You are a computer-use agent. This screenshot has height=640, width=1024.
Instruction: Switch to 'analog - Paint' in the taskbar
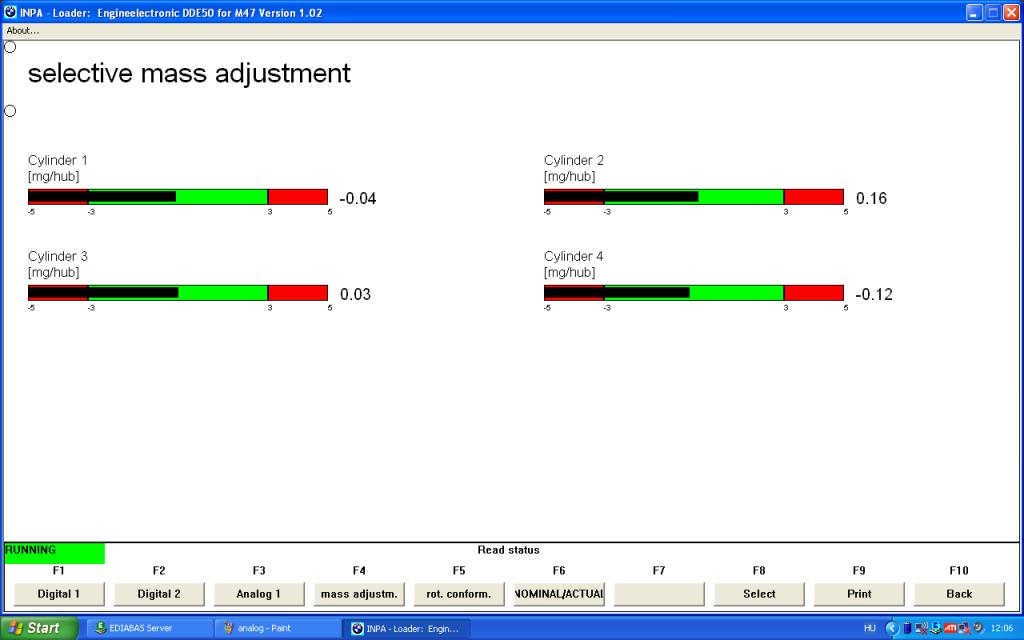pyautogui.click(x=277, y=628)
